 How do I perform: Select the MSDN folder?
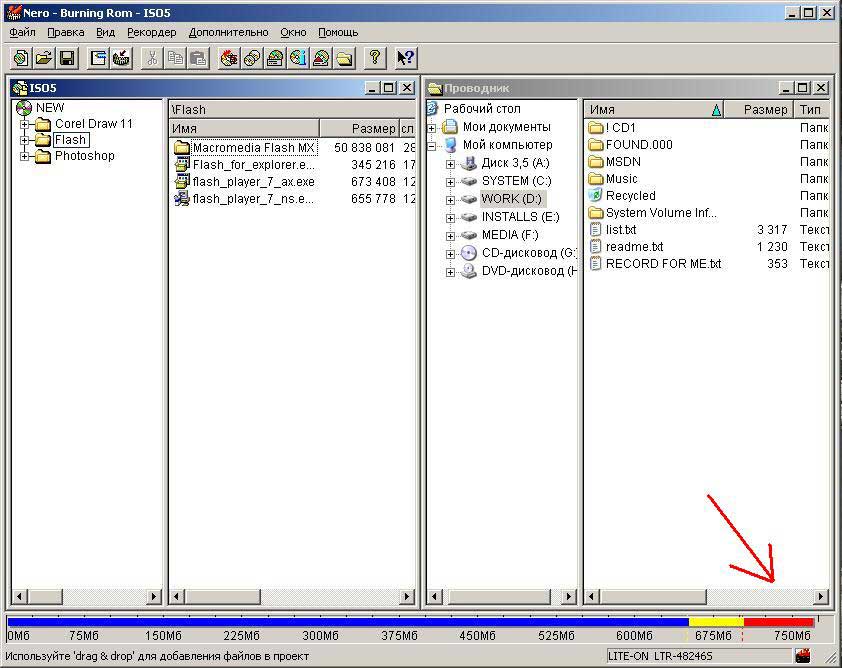coord(614,162)
